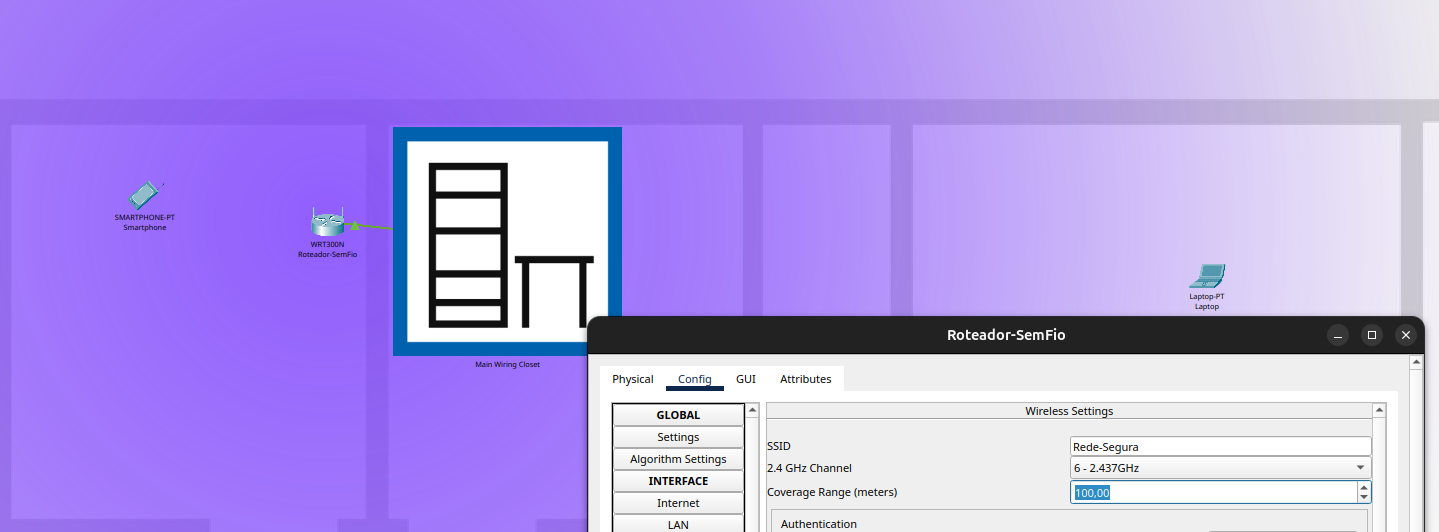Select the Internet interface button
Viewport: 1439px width, 532px height.
(678, 503)
